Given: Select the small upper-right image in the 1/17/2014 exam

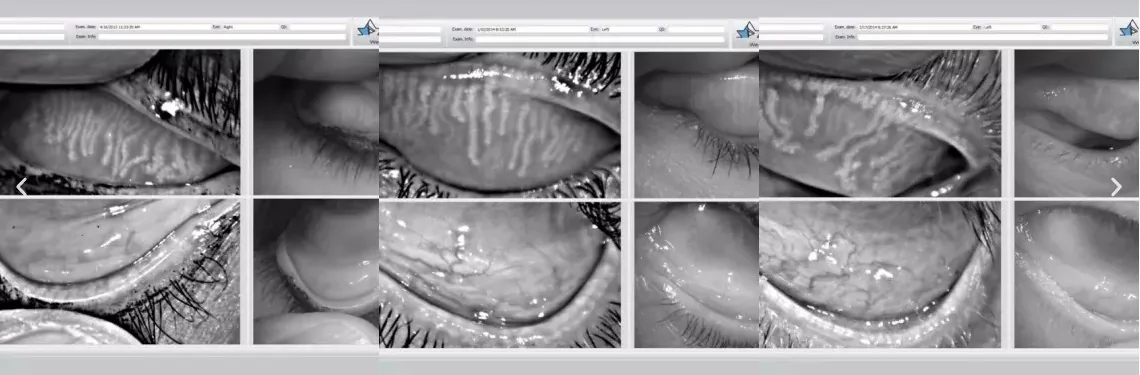Looking at the screenshot, I should click(1077, 124).
